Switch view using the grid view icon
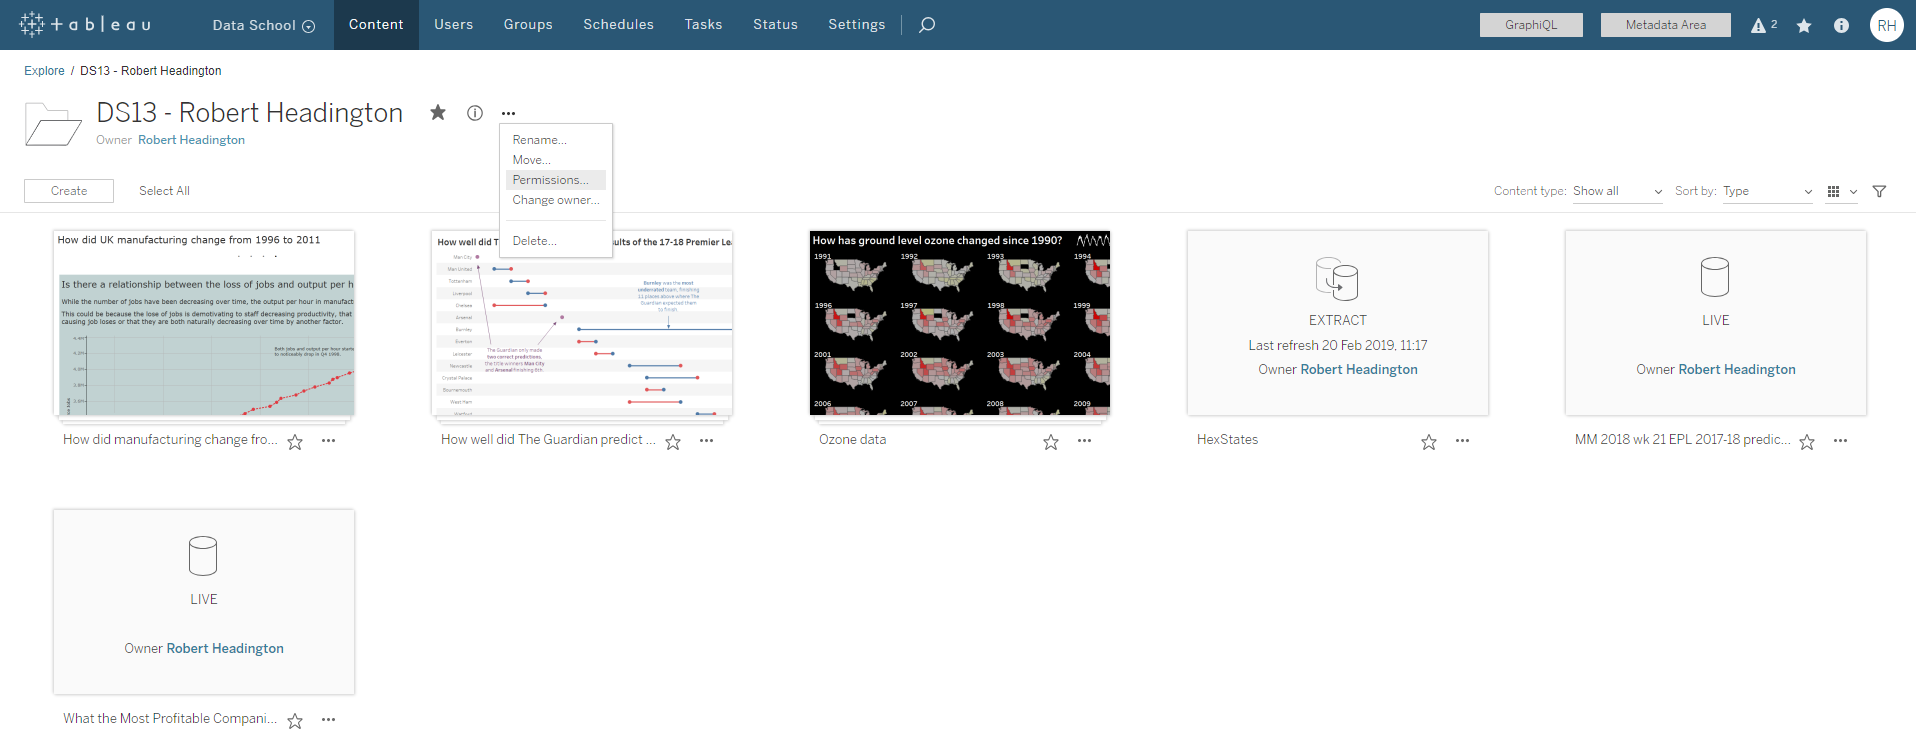Viewport: 1916px width, 746px height. 1833,191
